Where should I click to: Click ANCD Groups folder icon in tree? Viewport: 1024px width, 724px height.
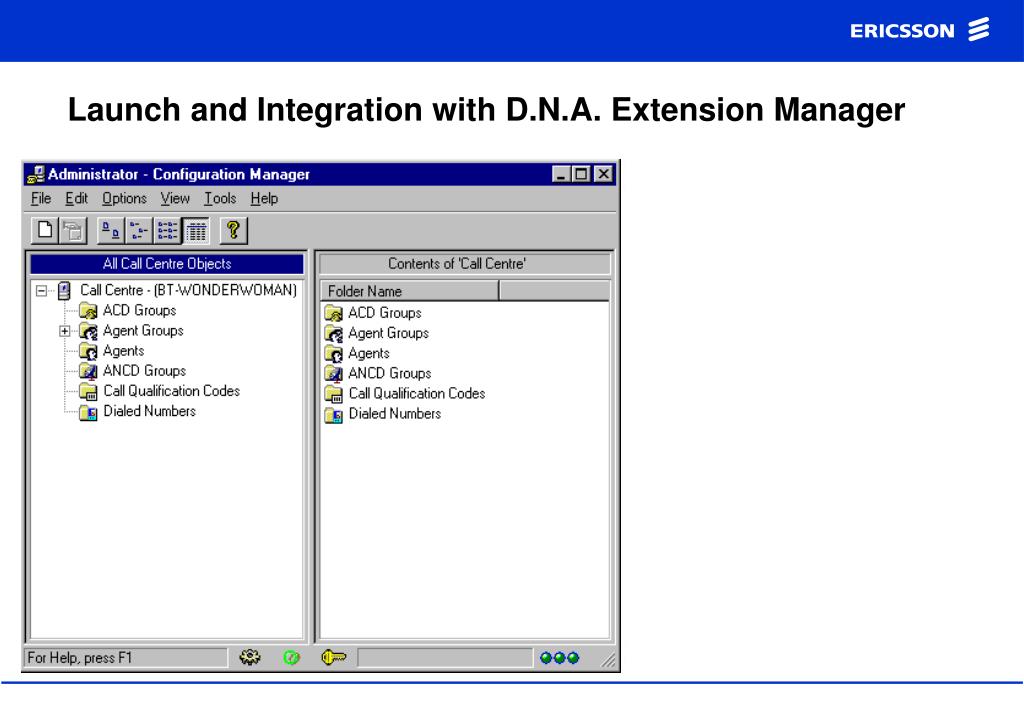(x=88, y=371)
